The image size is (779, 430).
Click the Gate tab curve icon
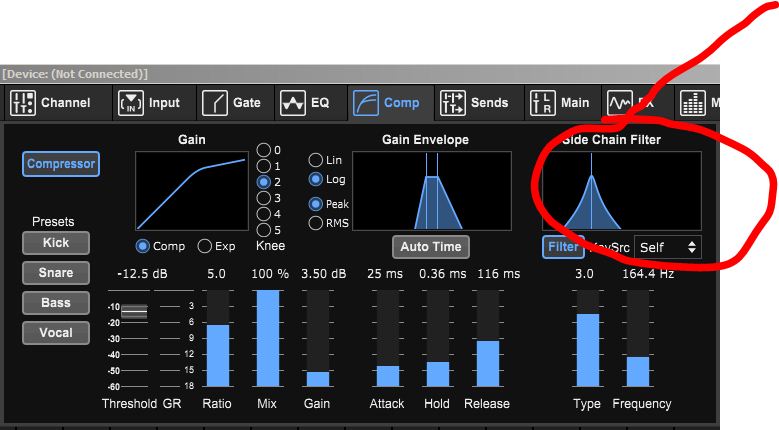click(x=215, y=103)
